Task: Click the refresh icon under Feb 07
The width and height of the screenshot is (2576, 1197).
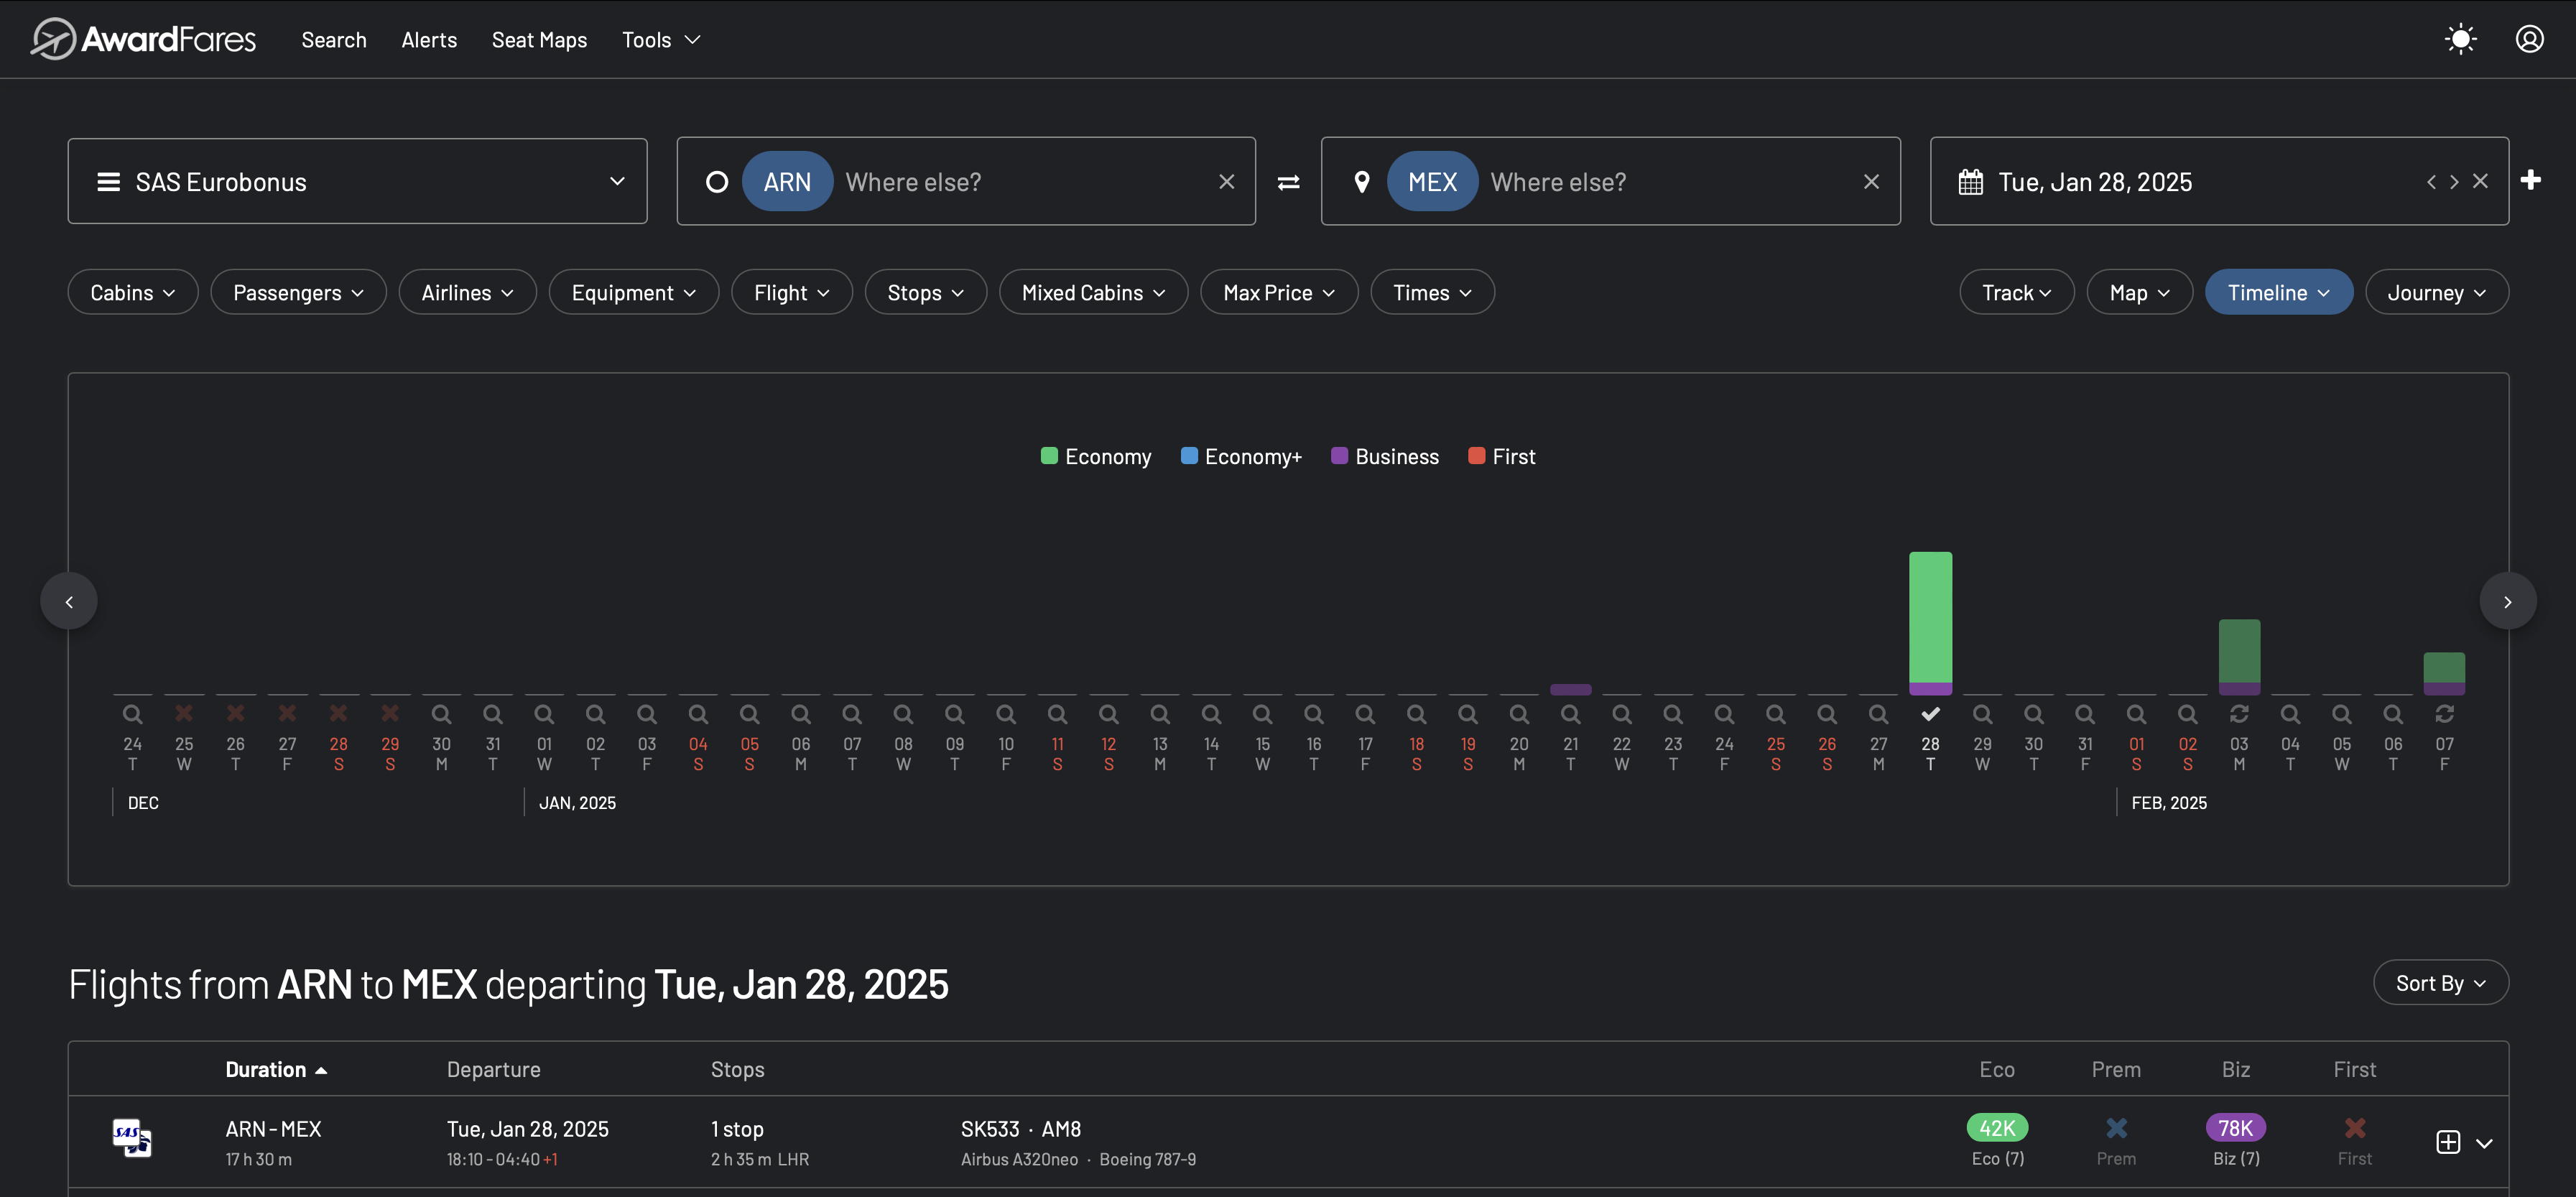Action: pyautogui.click(x=2446, y=713)
